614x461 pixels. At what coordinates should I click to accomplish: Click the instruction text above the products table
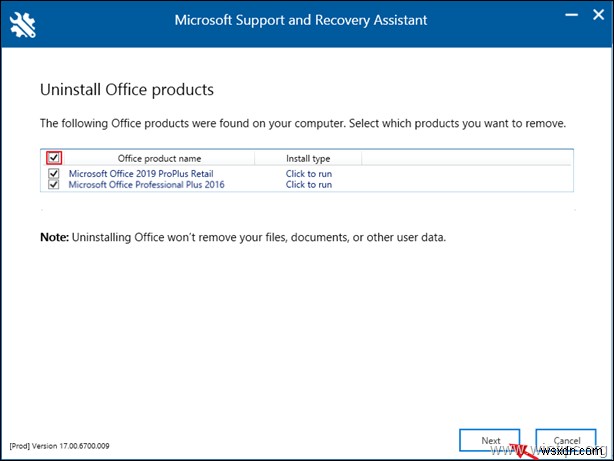click(x=302, y=124)
